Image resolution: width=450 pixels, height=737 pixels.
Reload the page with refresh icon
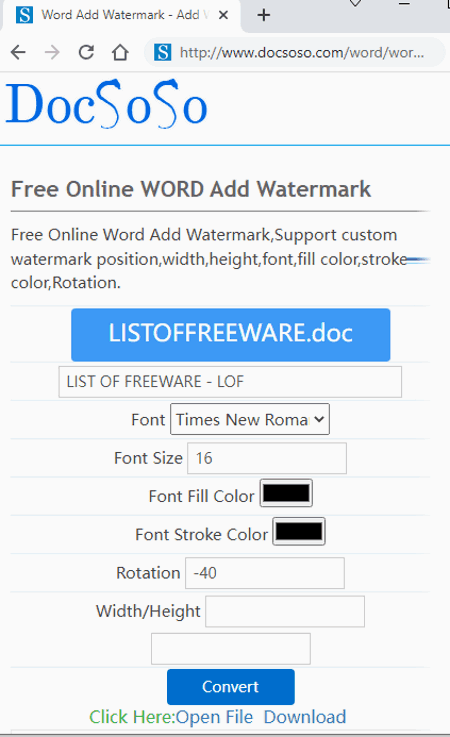point(86,52)
